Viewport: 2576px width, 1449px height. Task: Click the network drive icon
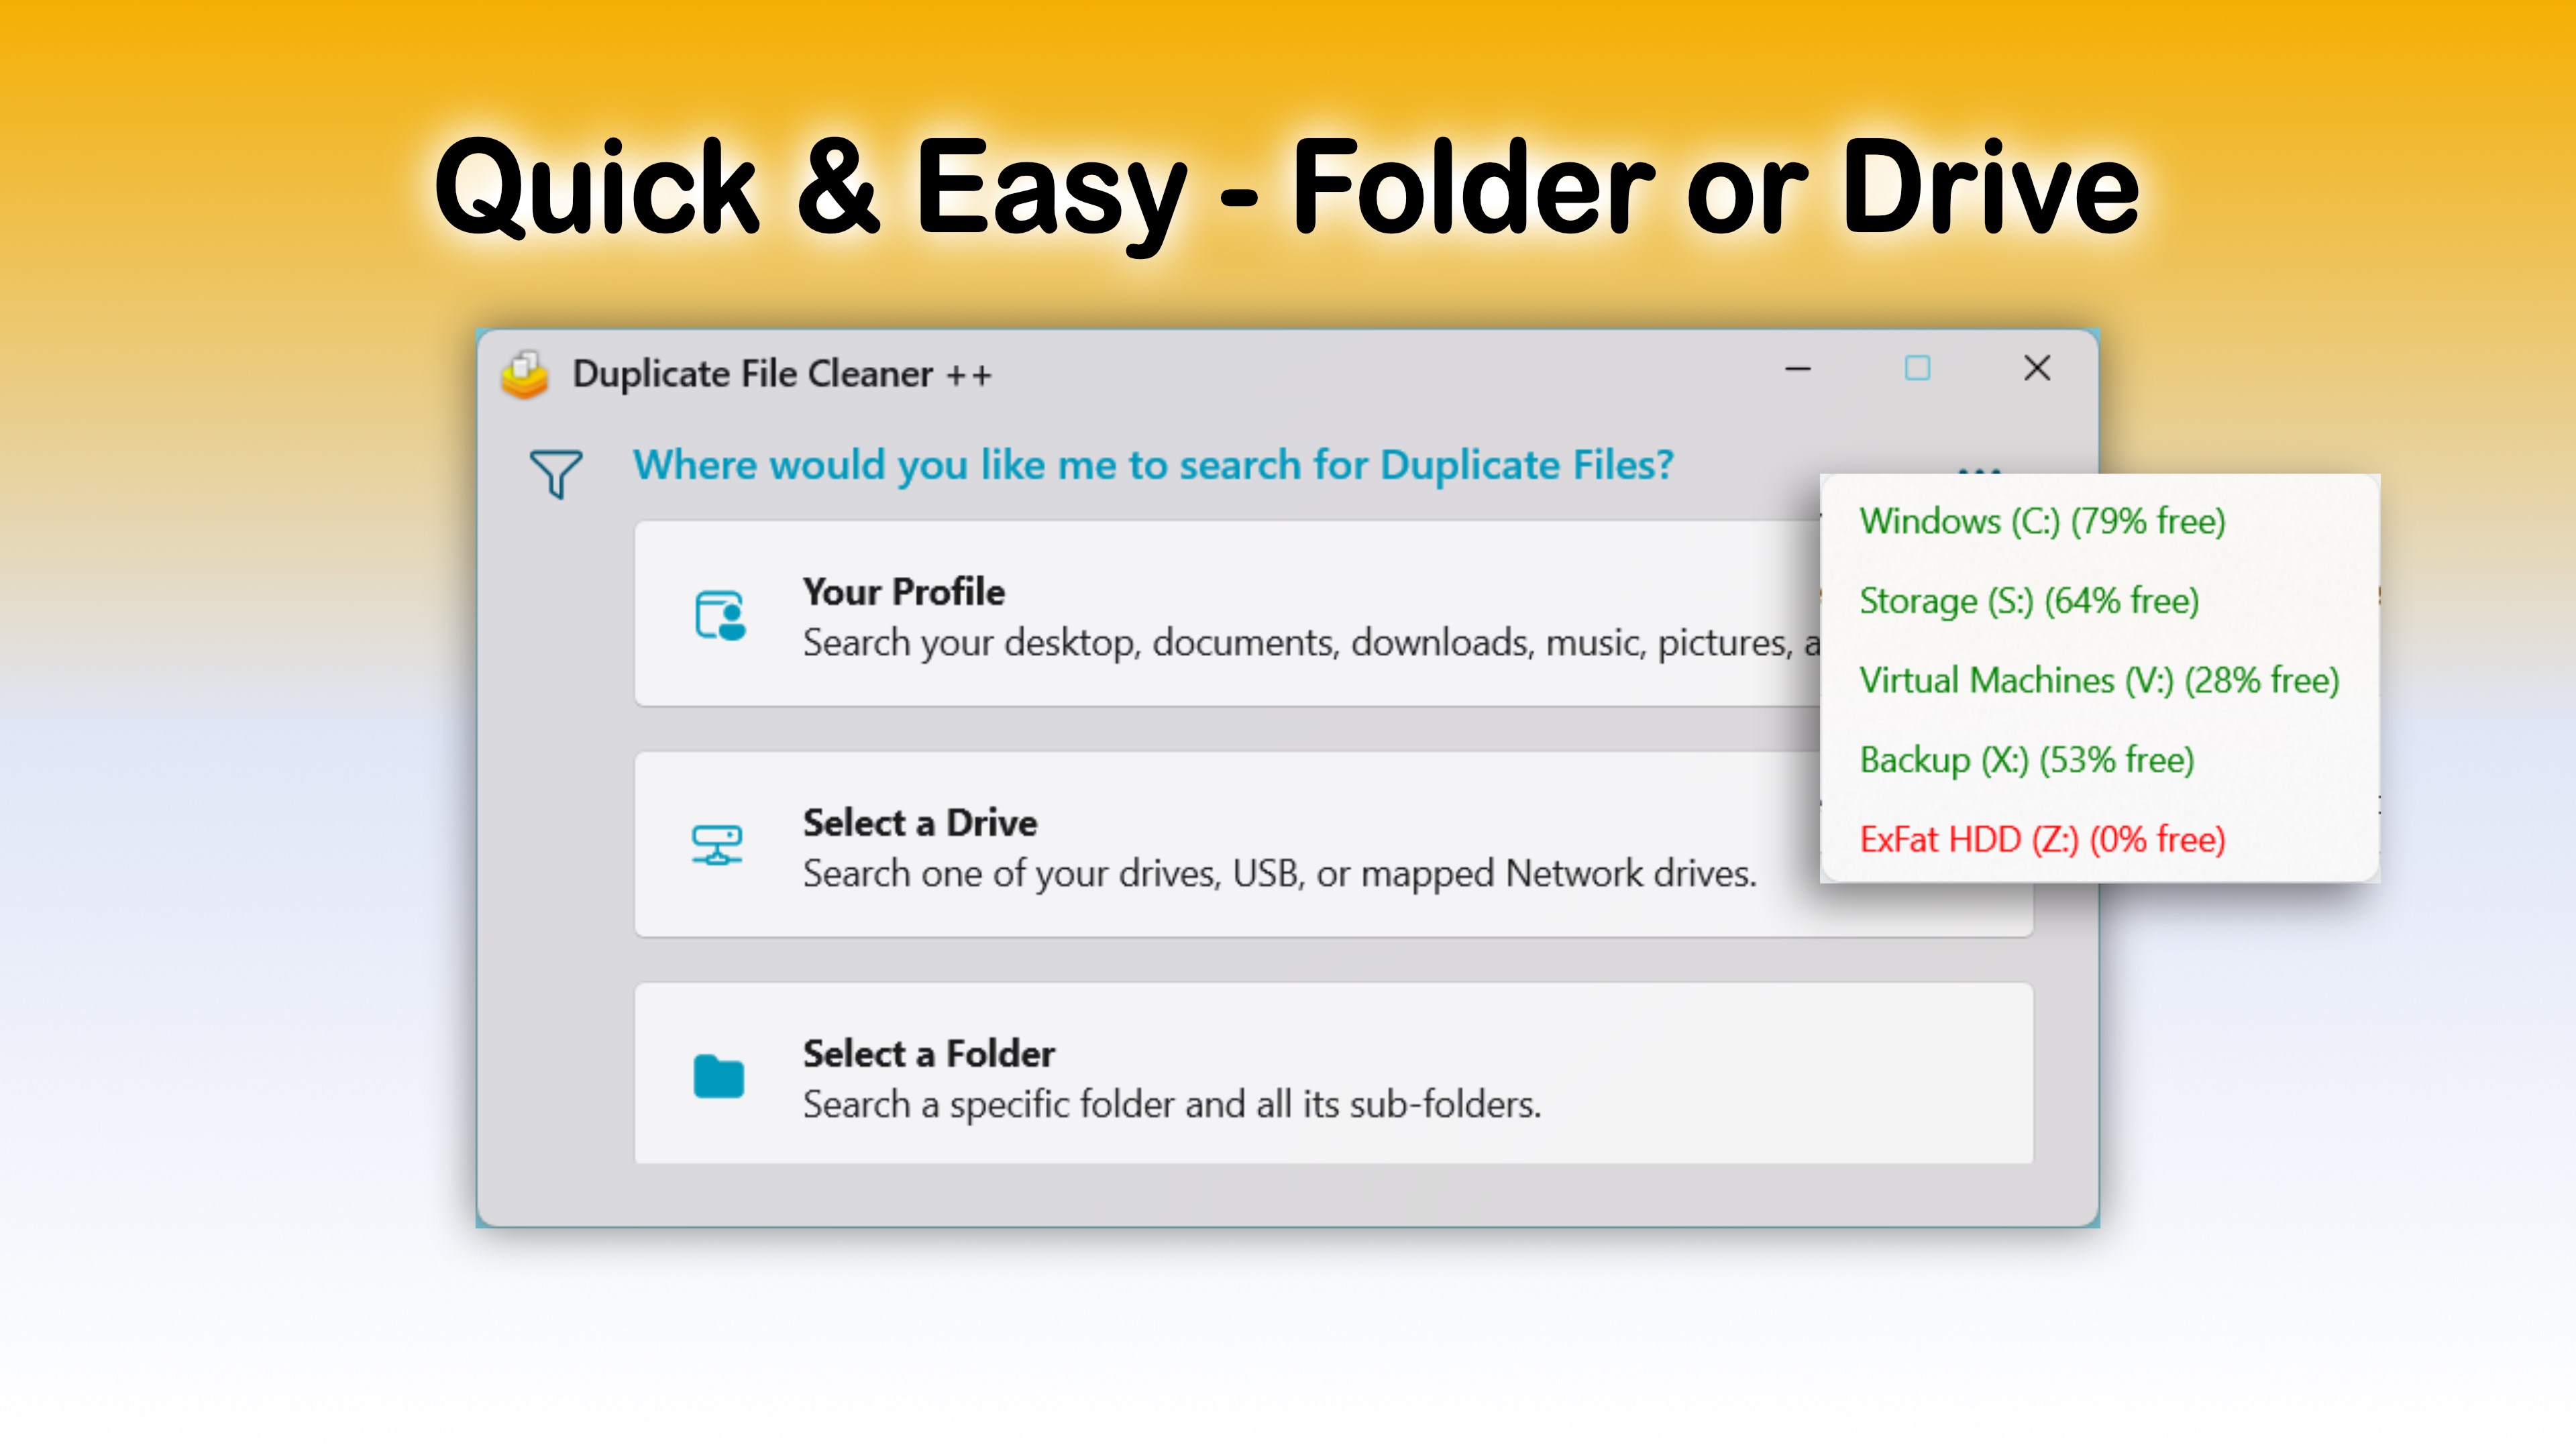tap(717, 845)
